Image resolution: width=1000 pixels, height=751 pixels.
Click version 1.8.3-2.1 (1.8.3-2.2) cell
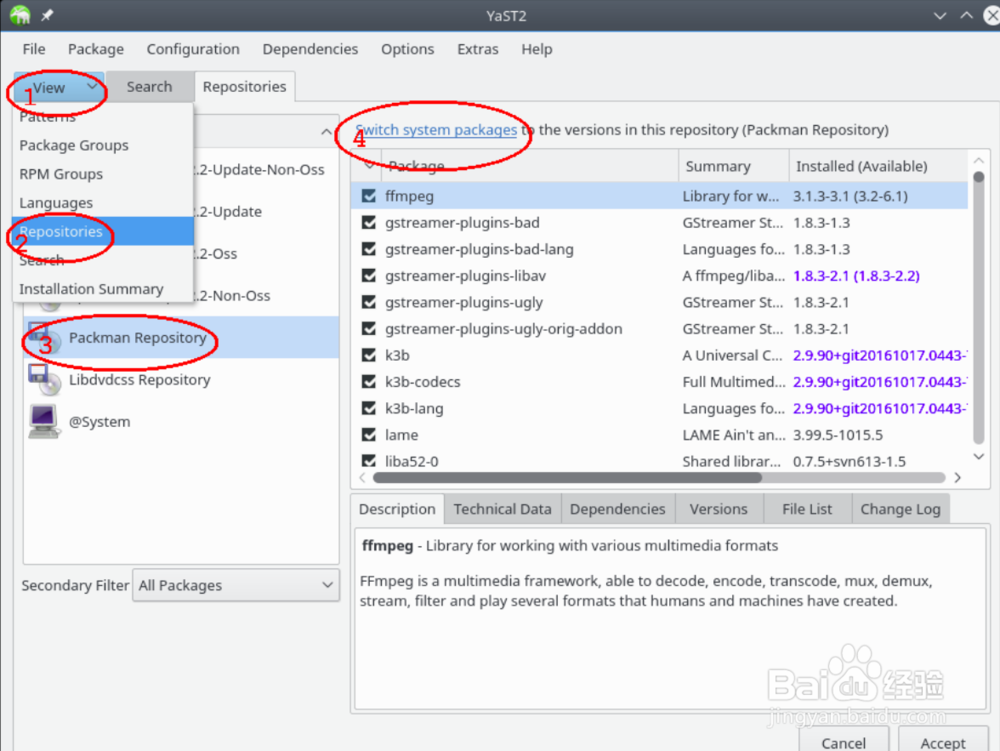(x=856, y=275)
